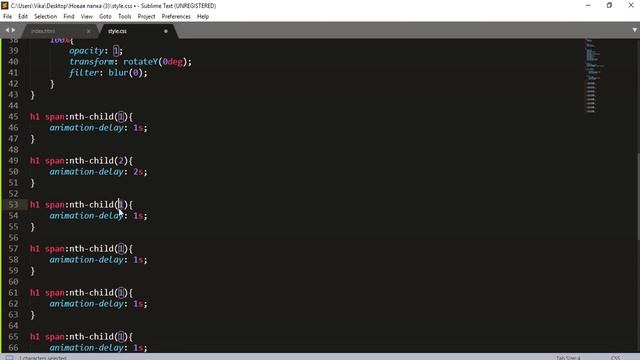
Task: Open the Find menu
Action: pos(69,16)
